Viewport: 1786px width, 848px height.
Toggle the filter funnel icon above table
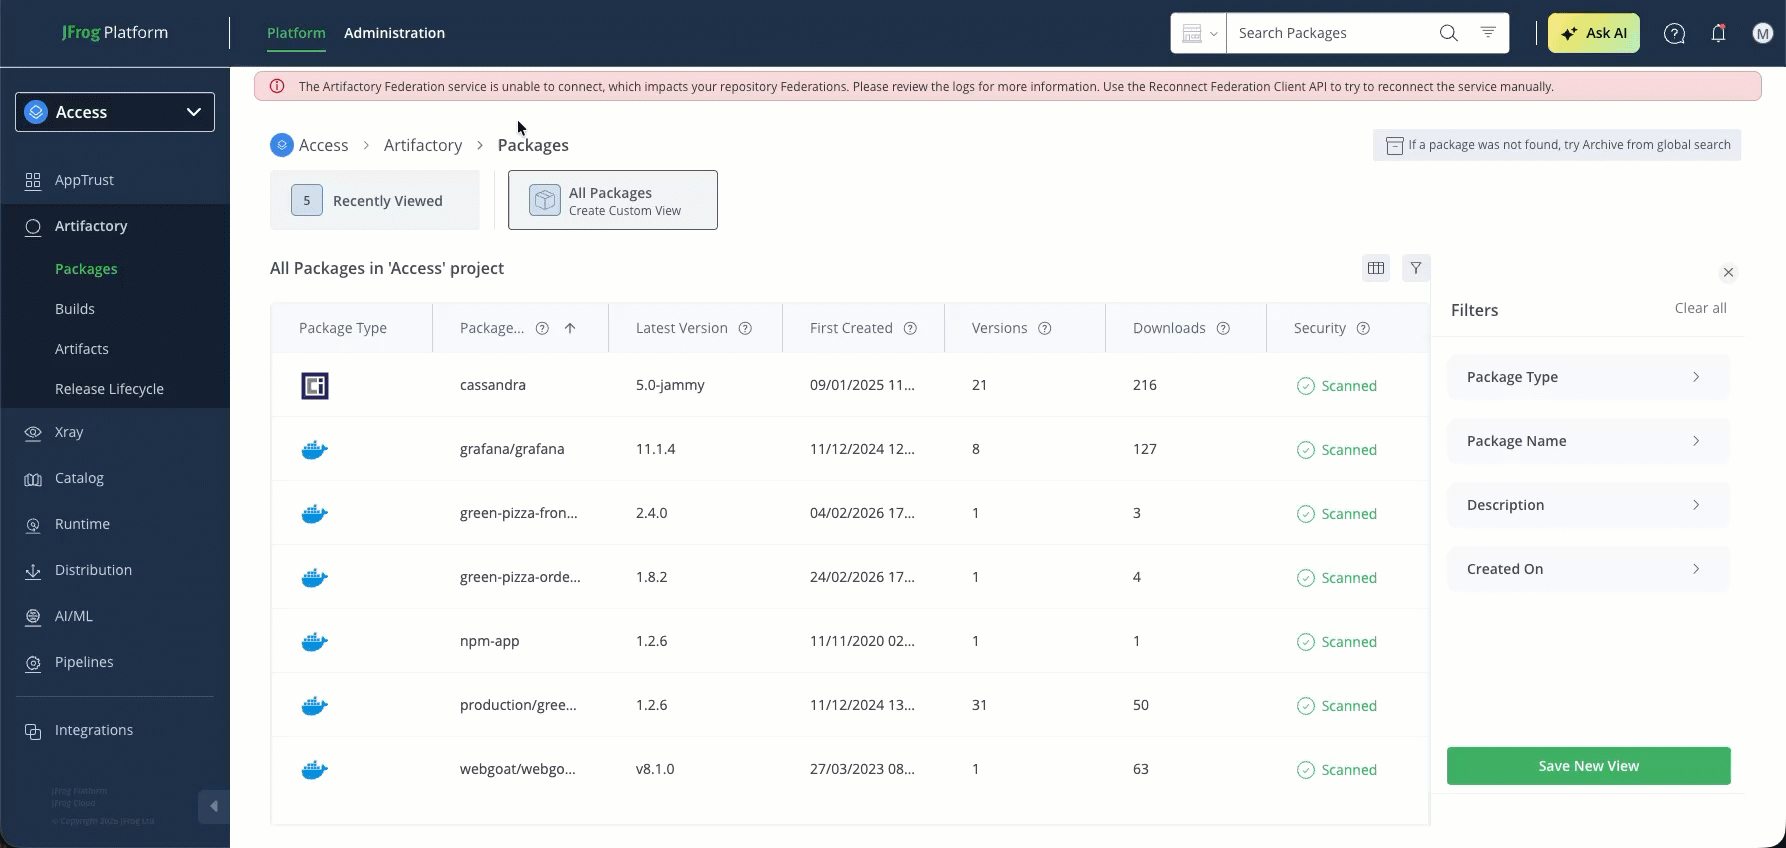[1416, 268]
